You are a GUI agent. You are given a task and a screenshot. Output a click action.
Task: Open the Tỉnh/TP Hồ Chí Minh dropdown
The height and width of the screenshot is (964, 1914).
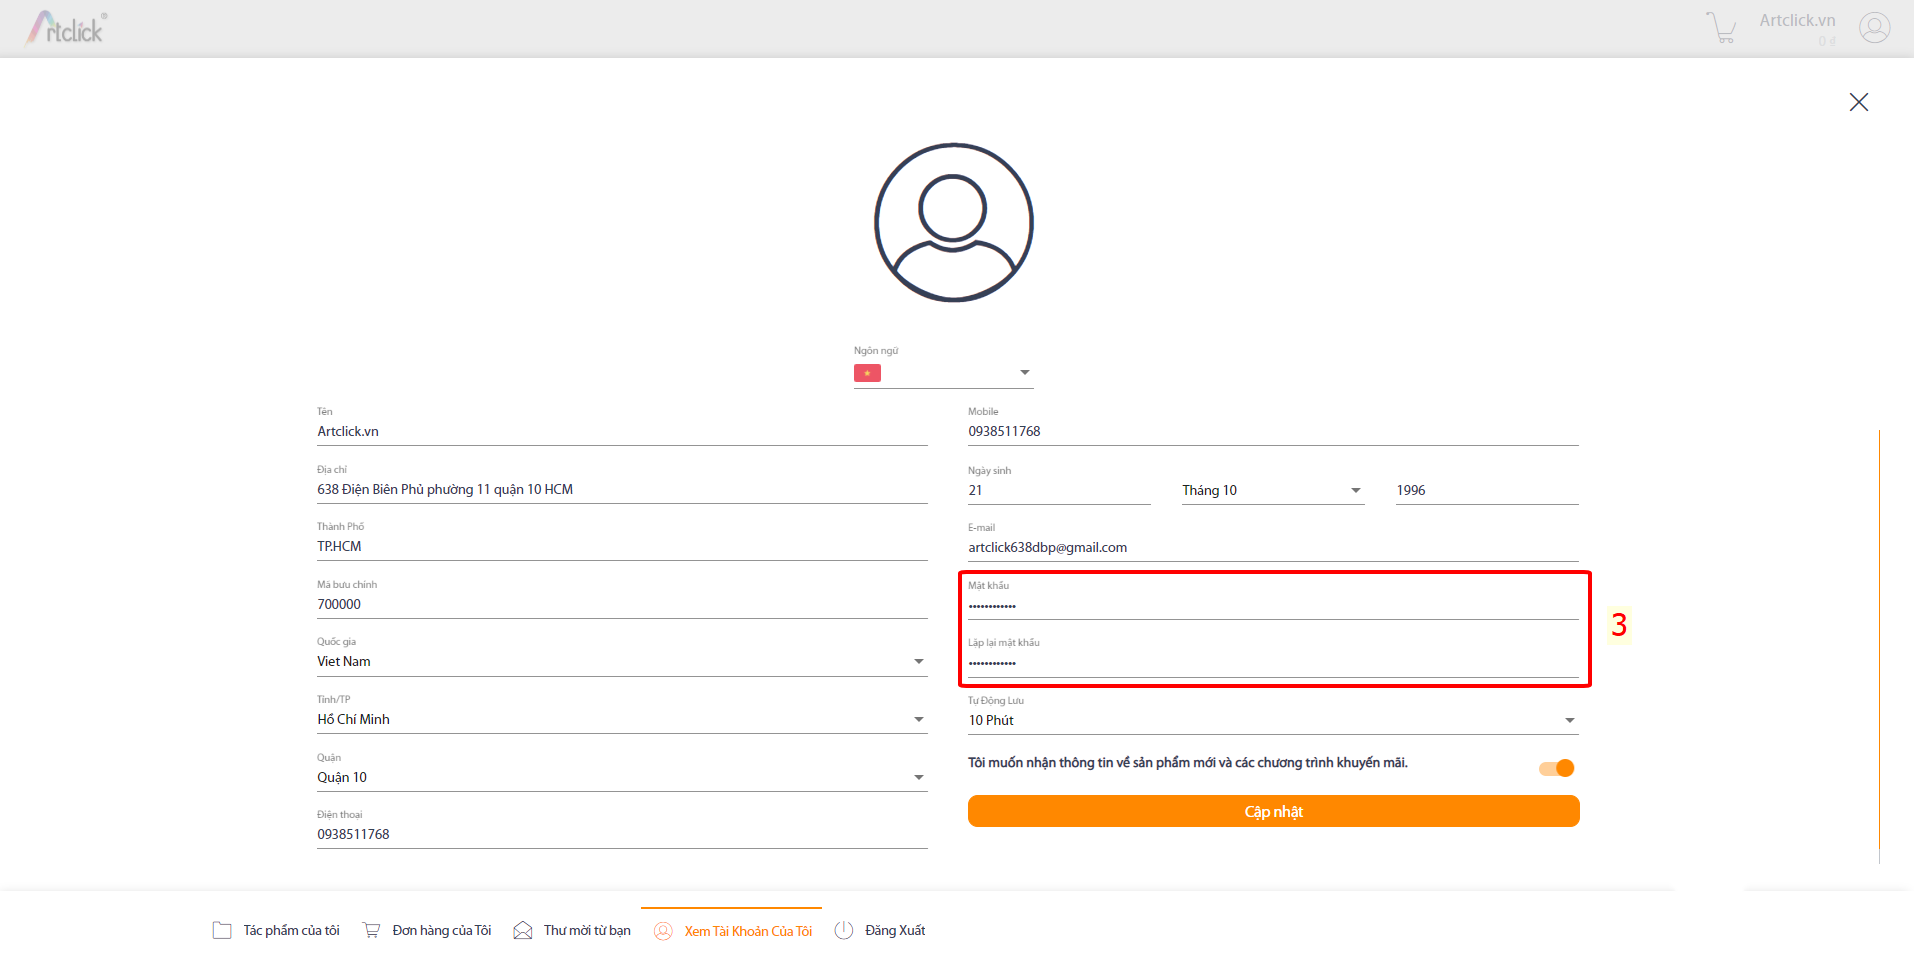click(622, 720)
